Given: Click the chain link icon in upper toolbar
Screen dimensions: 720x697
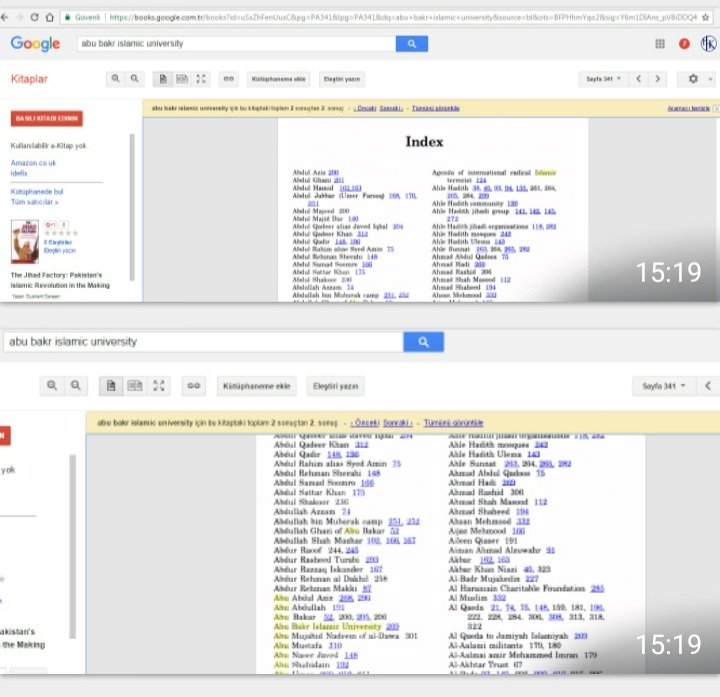Looking at the screenshot, I should (228, 79).
